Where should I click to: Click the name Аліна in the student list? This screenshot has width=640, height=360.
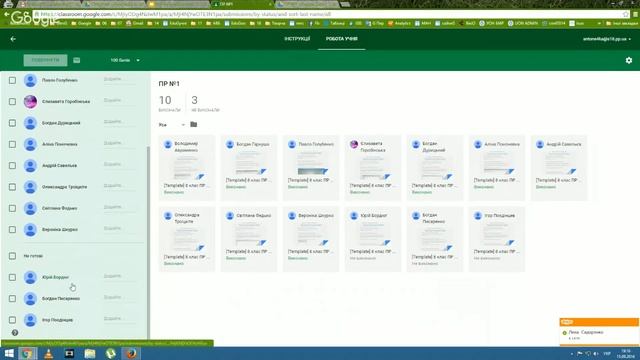click(60, 144)
